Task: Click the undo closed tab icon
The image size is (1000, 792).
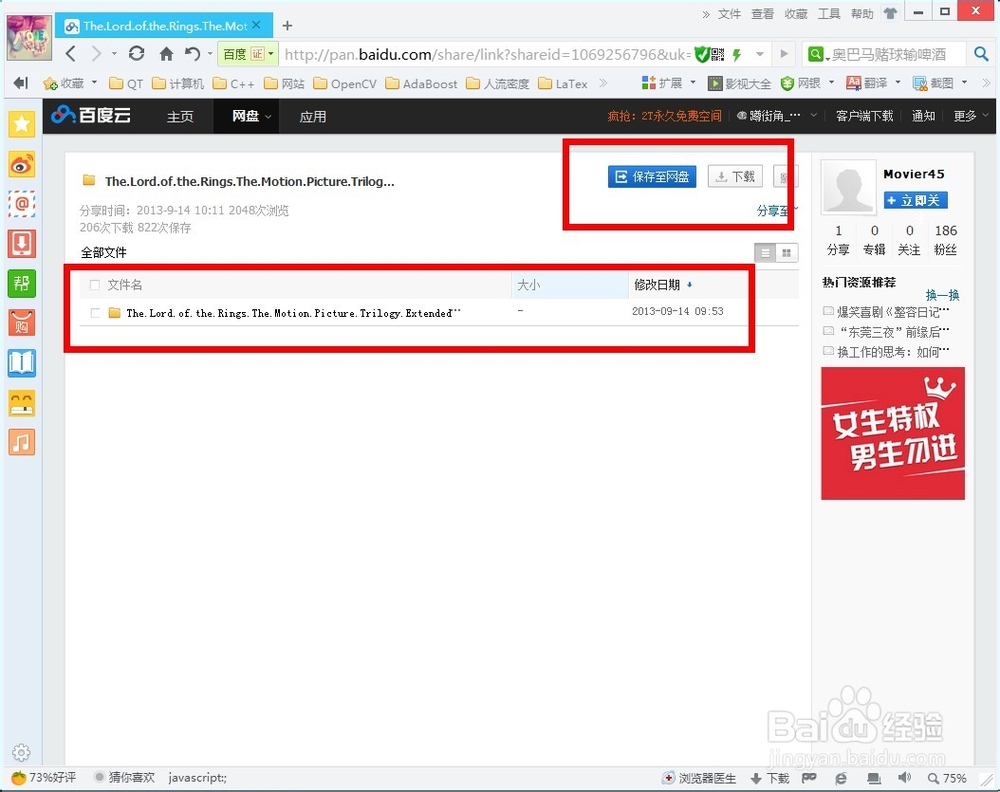Action: click(x=192, y=54)
